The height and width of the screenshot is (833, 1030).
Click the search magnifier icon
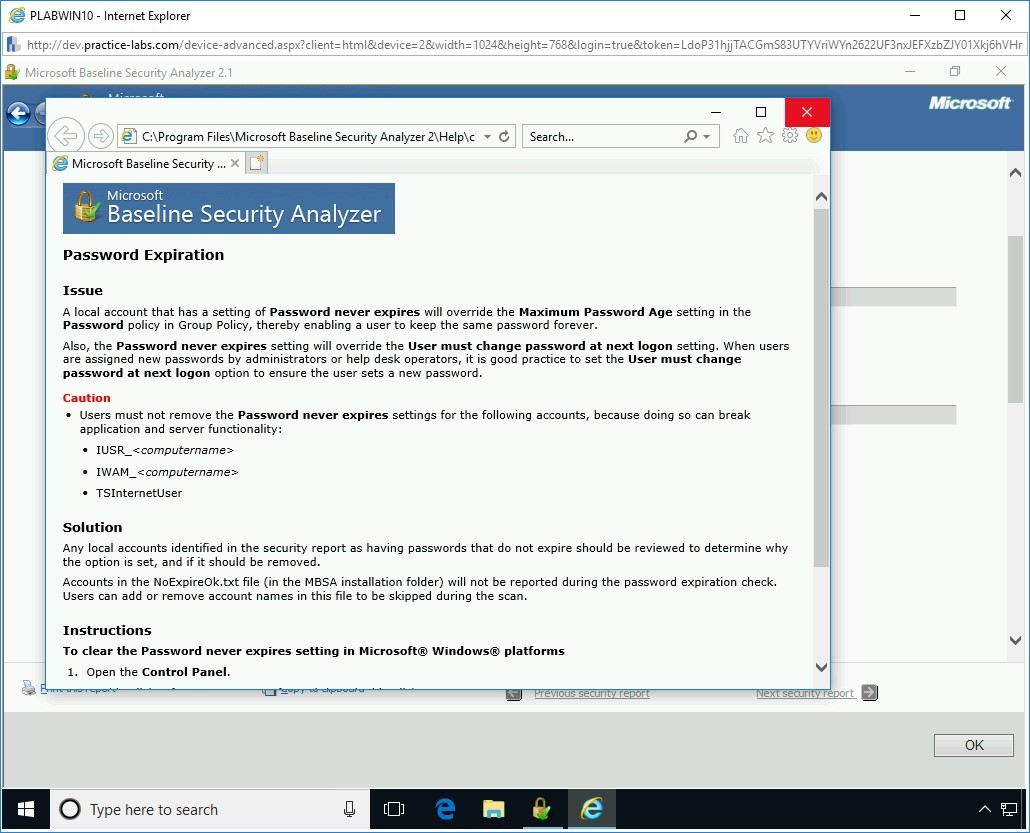tap(690, 136)
